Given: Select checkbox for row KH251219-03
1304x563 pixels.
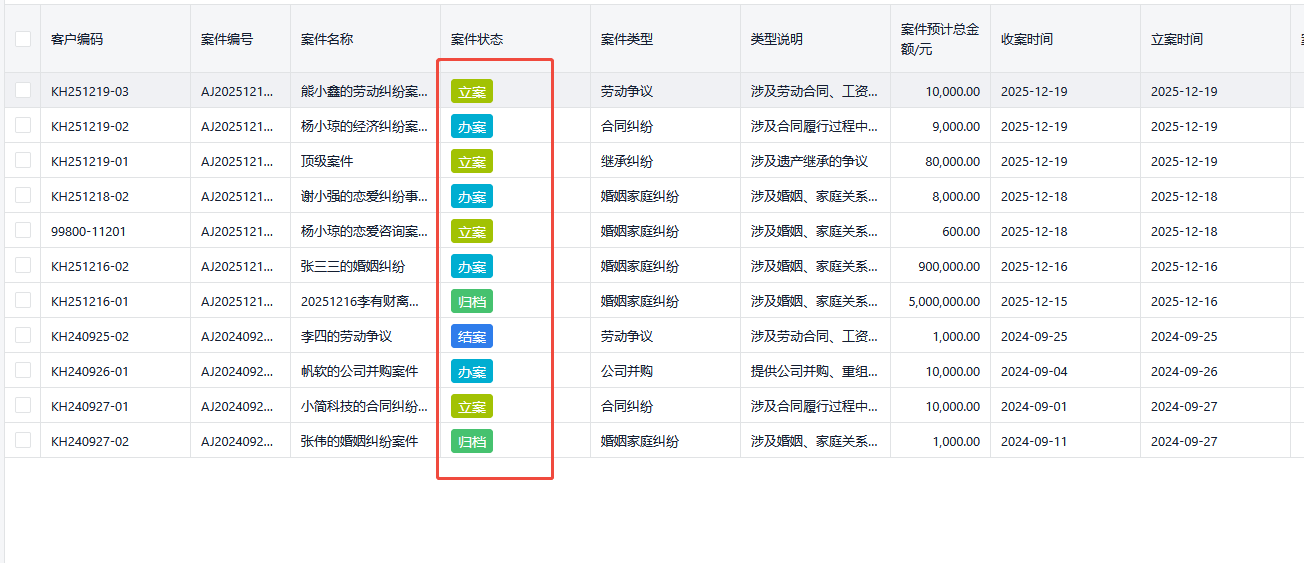Looking at the screenshot, I should coord(23,90).
